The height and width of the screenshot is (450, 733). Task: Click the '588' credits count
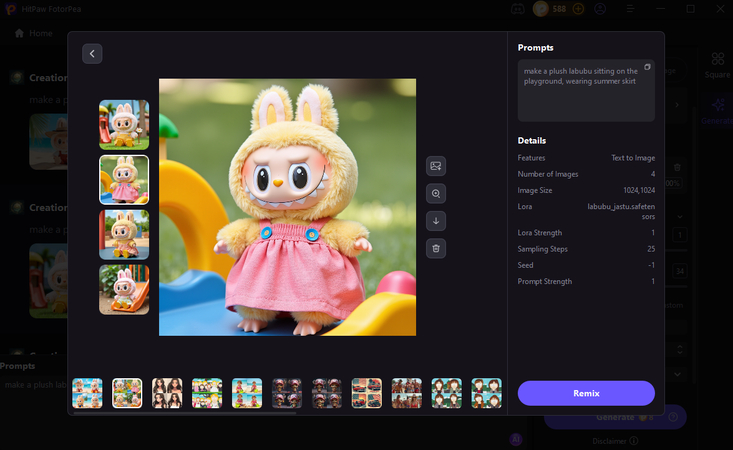(x=559, y=9)
